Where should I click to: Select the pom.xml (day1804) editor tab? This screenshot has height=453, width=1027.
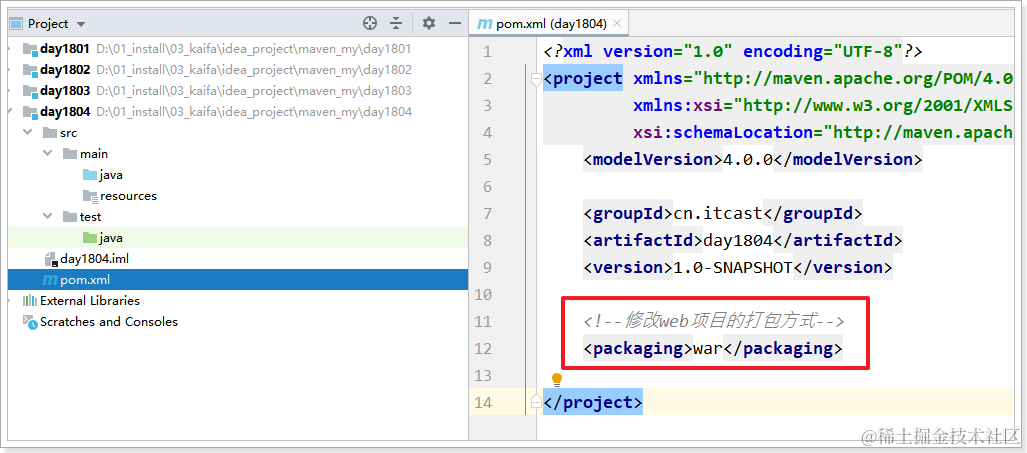tap(549, 24)
